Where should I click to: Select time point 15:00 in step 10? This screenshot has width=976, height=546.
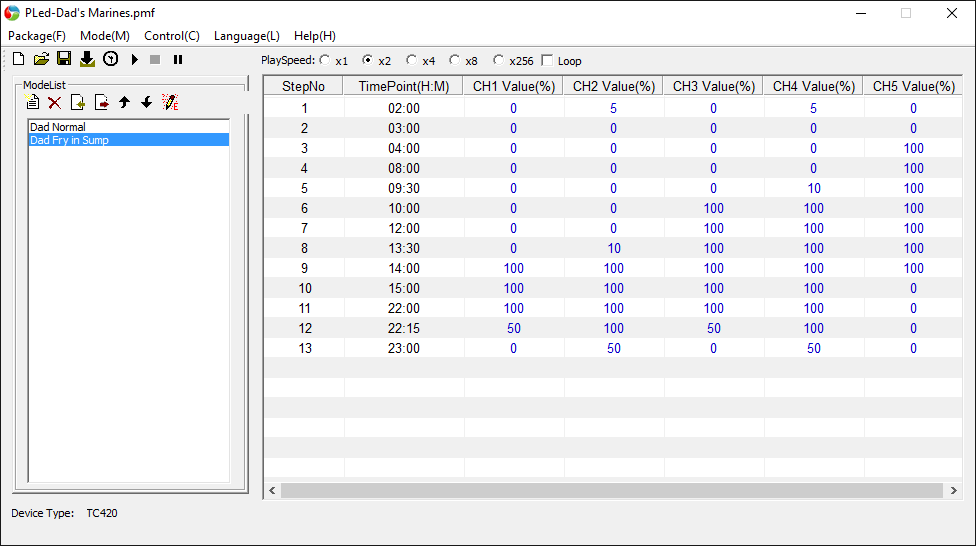[404, 288]
